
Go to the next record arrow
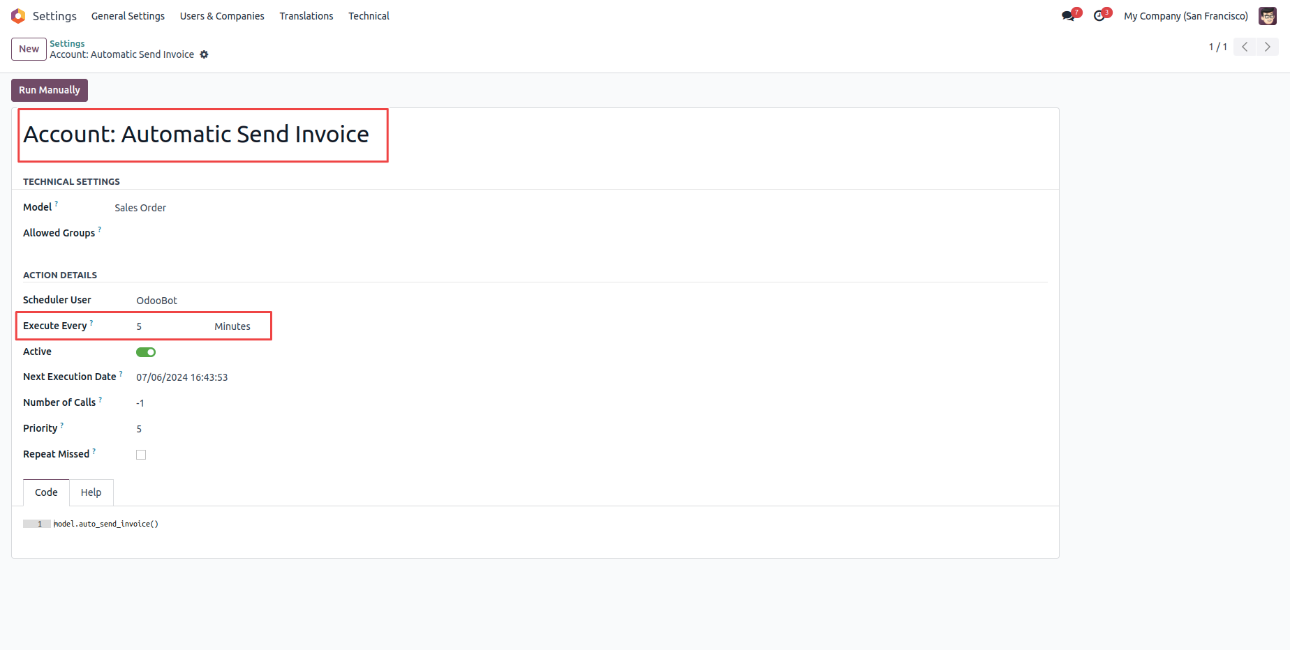[1268, 47]
